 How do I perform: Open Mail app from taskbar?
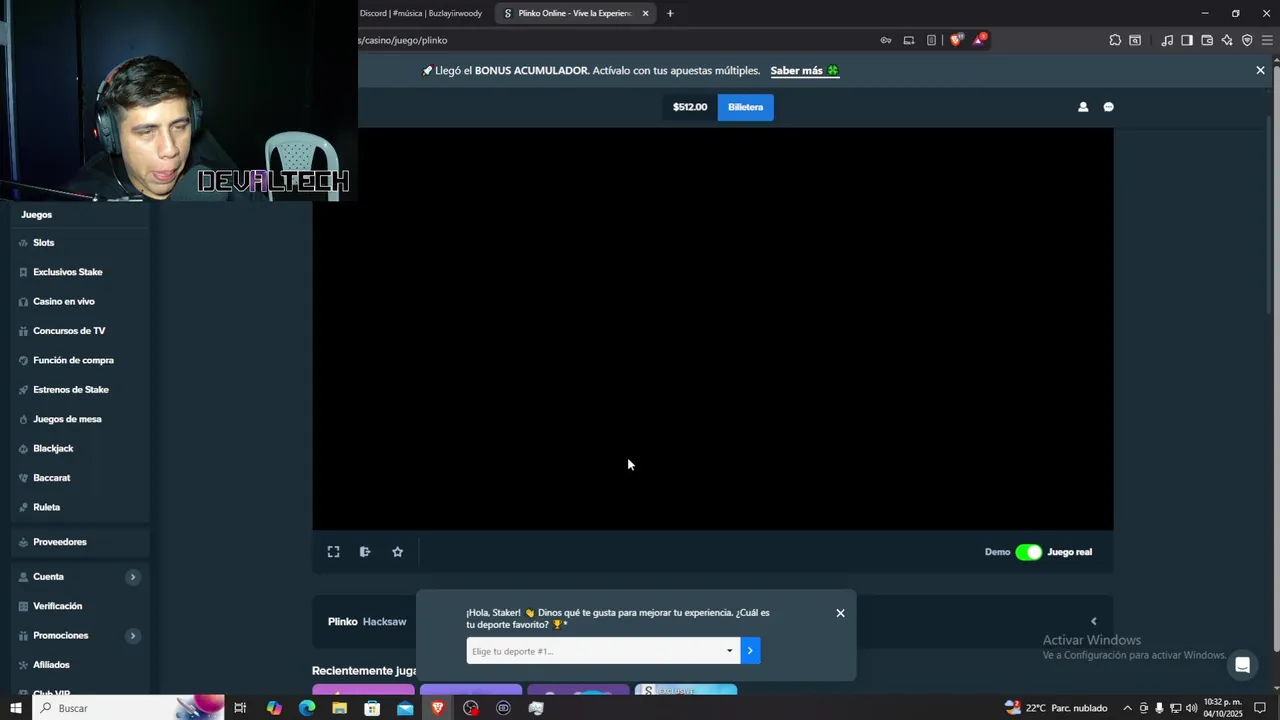[405, 708]
